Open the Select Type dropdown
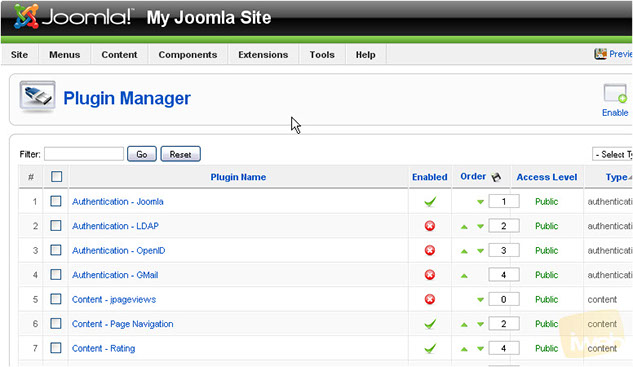Screen dimensions: 633x367 pyautogui.click(x=612, y=154)
